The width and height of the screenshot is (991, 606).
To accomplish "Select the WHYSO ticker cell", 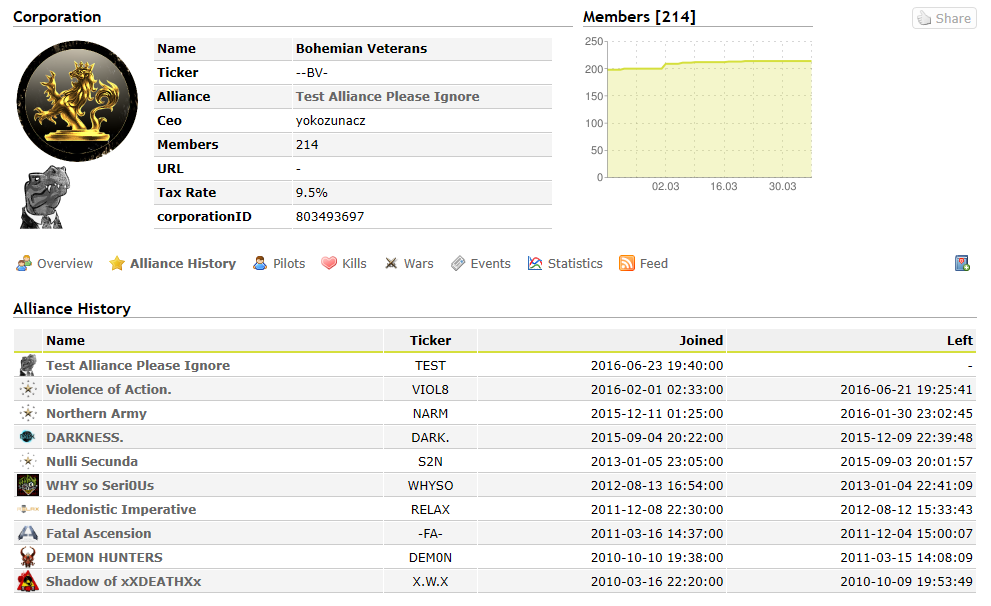I will [x=430, y=486].
